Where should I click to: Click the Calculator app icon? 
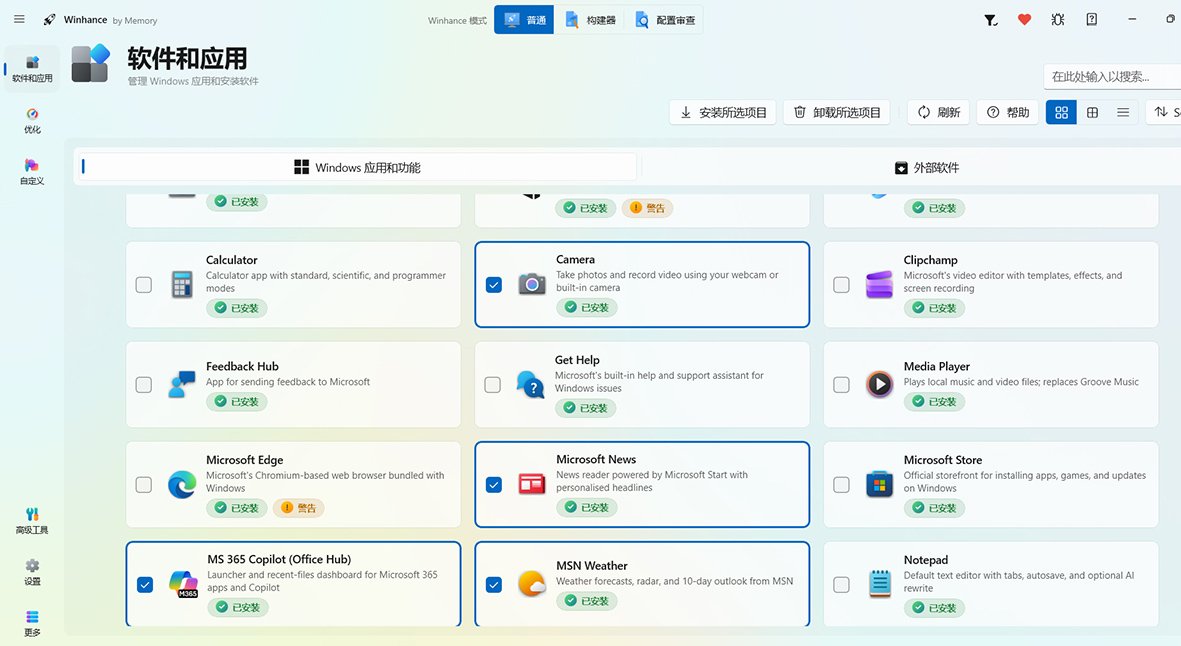point(182,285)
